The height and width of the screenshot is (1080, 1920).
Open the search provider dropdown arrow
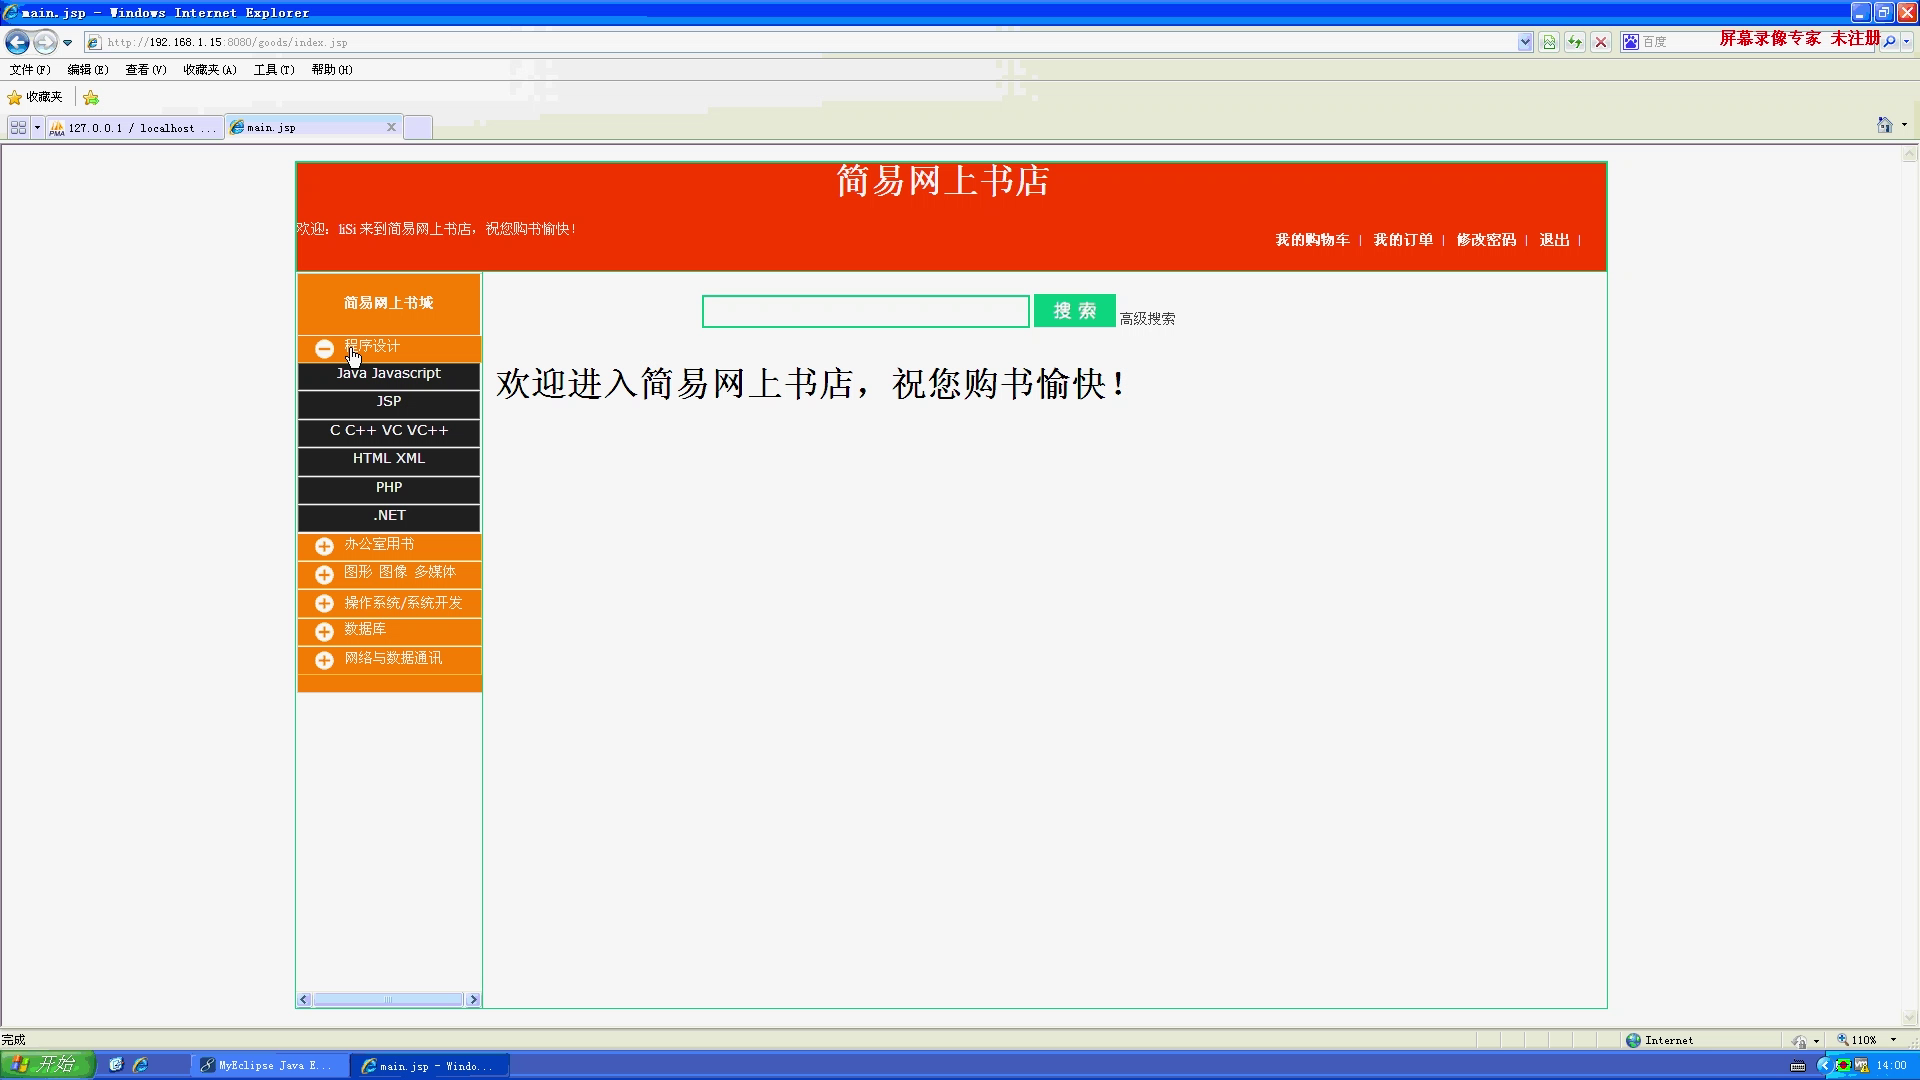click(x=1907, y=42)
